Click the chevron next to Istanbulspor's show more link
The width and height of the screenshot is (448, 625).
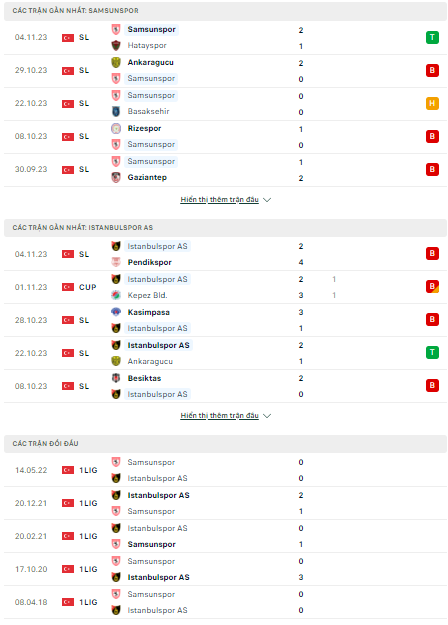coord(267,416)
